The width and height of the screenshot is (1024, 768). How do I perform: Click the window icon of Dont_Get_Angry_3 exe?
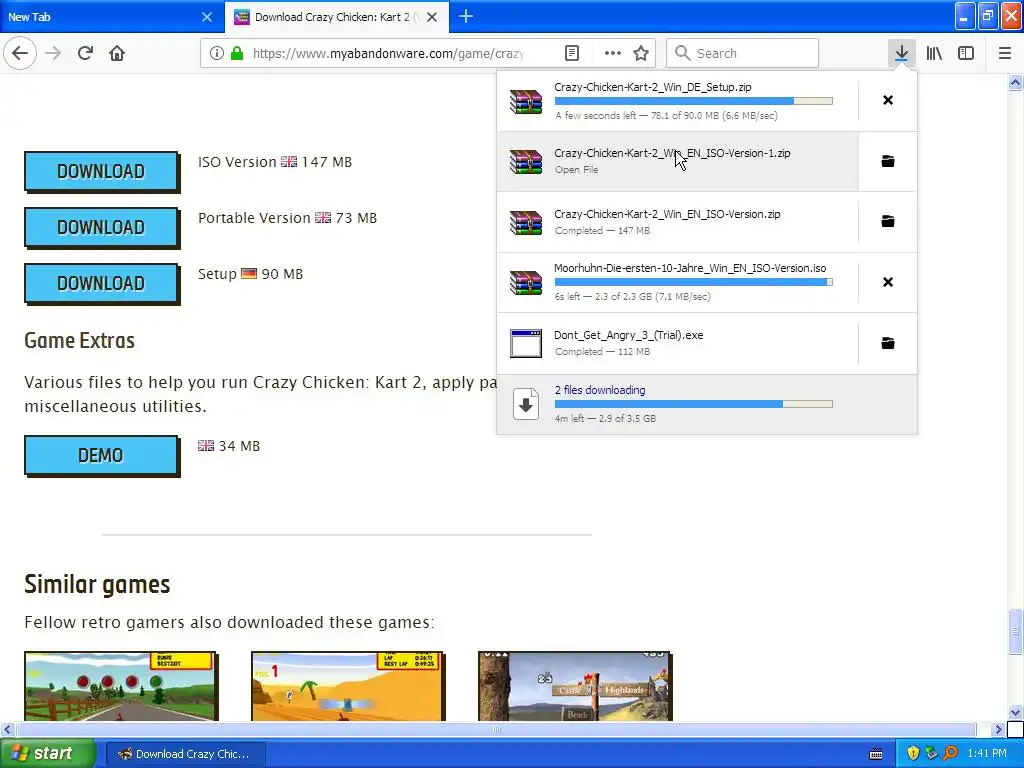(526, 344)
